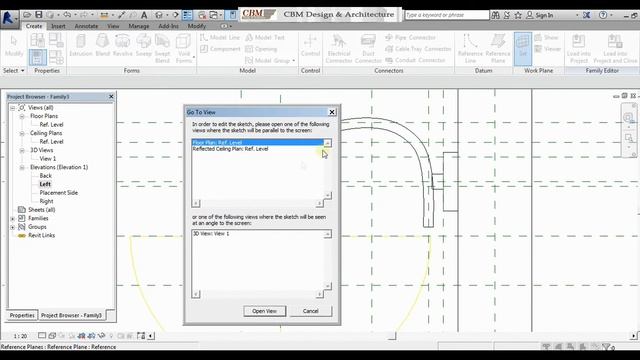
Task: Select the Duct Connector tool
Action: pyautogui.click(x=368, y=48)
